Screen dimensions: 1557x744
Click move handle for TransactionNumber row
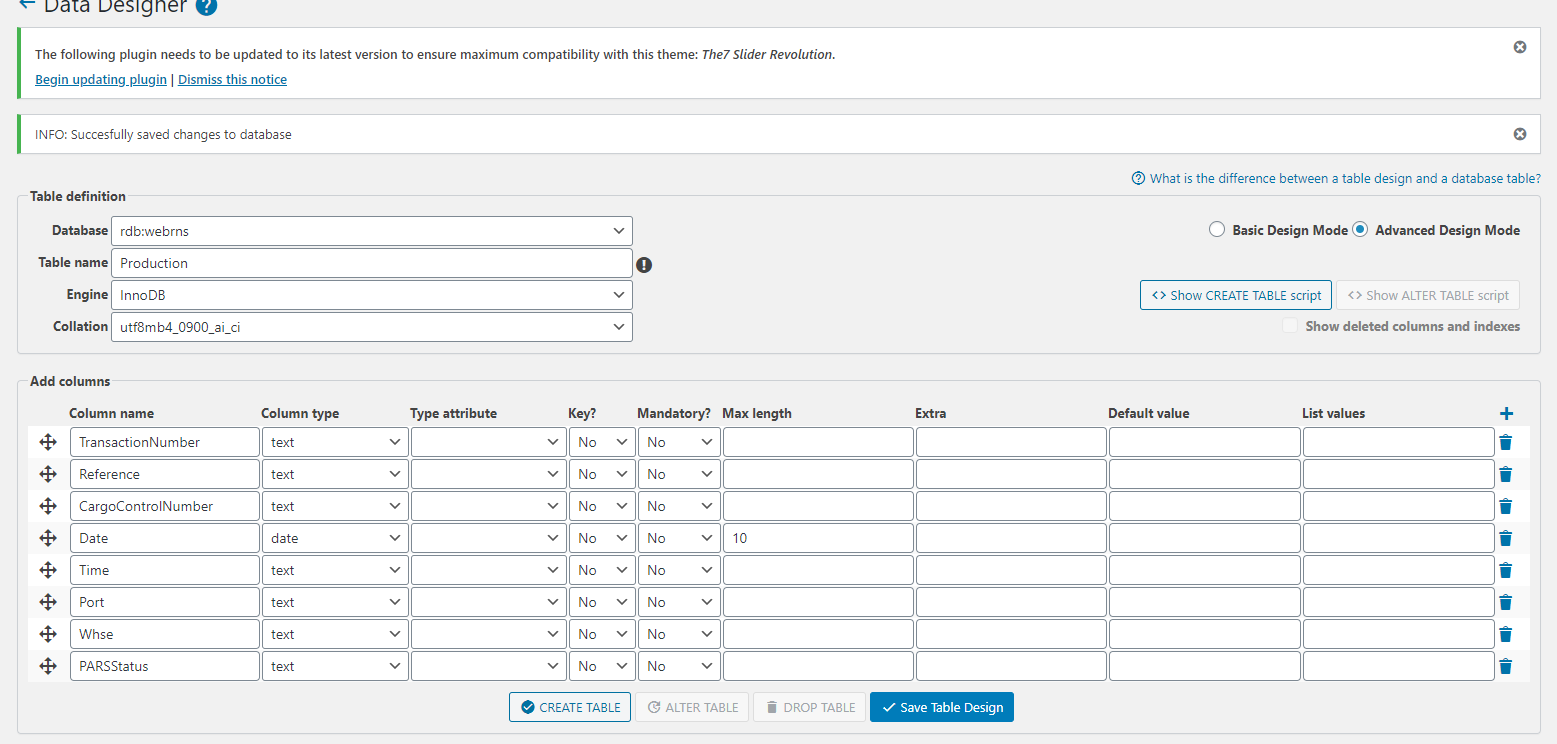click(48, 442)
